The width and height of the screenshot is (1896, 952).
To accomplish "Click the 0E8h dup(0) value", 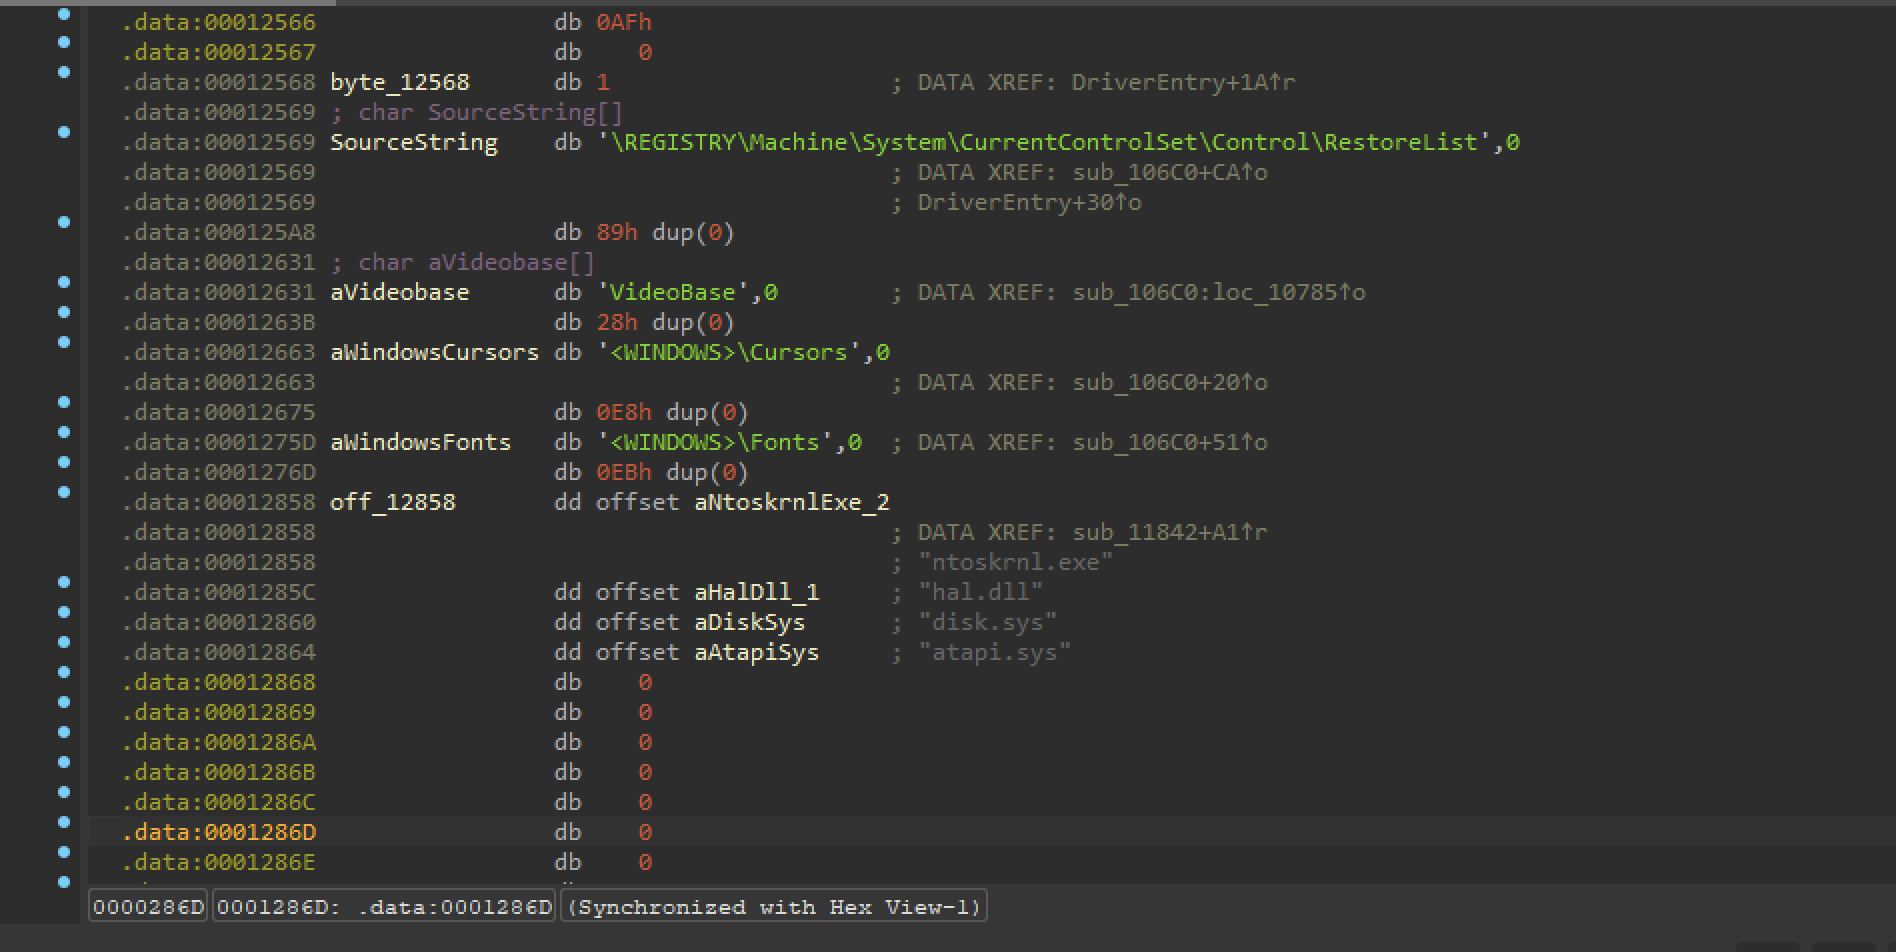I will (672, 412).
